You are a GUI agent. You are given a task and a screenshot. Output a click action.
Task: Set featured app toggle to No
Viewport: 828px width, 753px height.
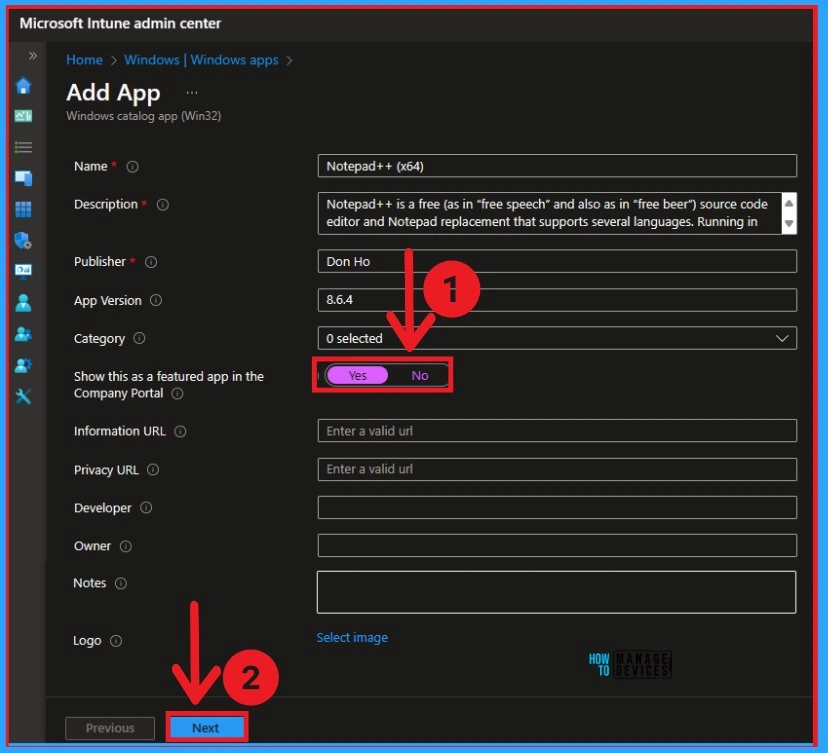click(x=420, y=375)
